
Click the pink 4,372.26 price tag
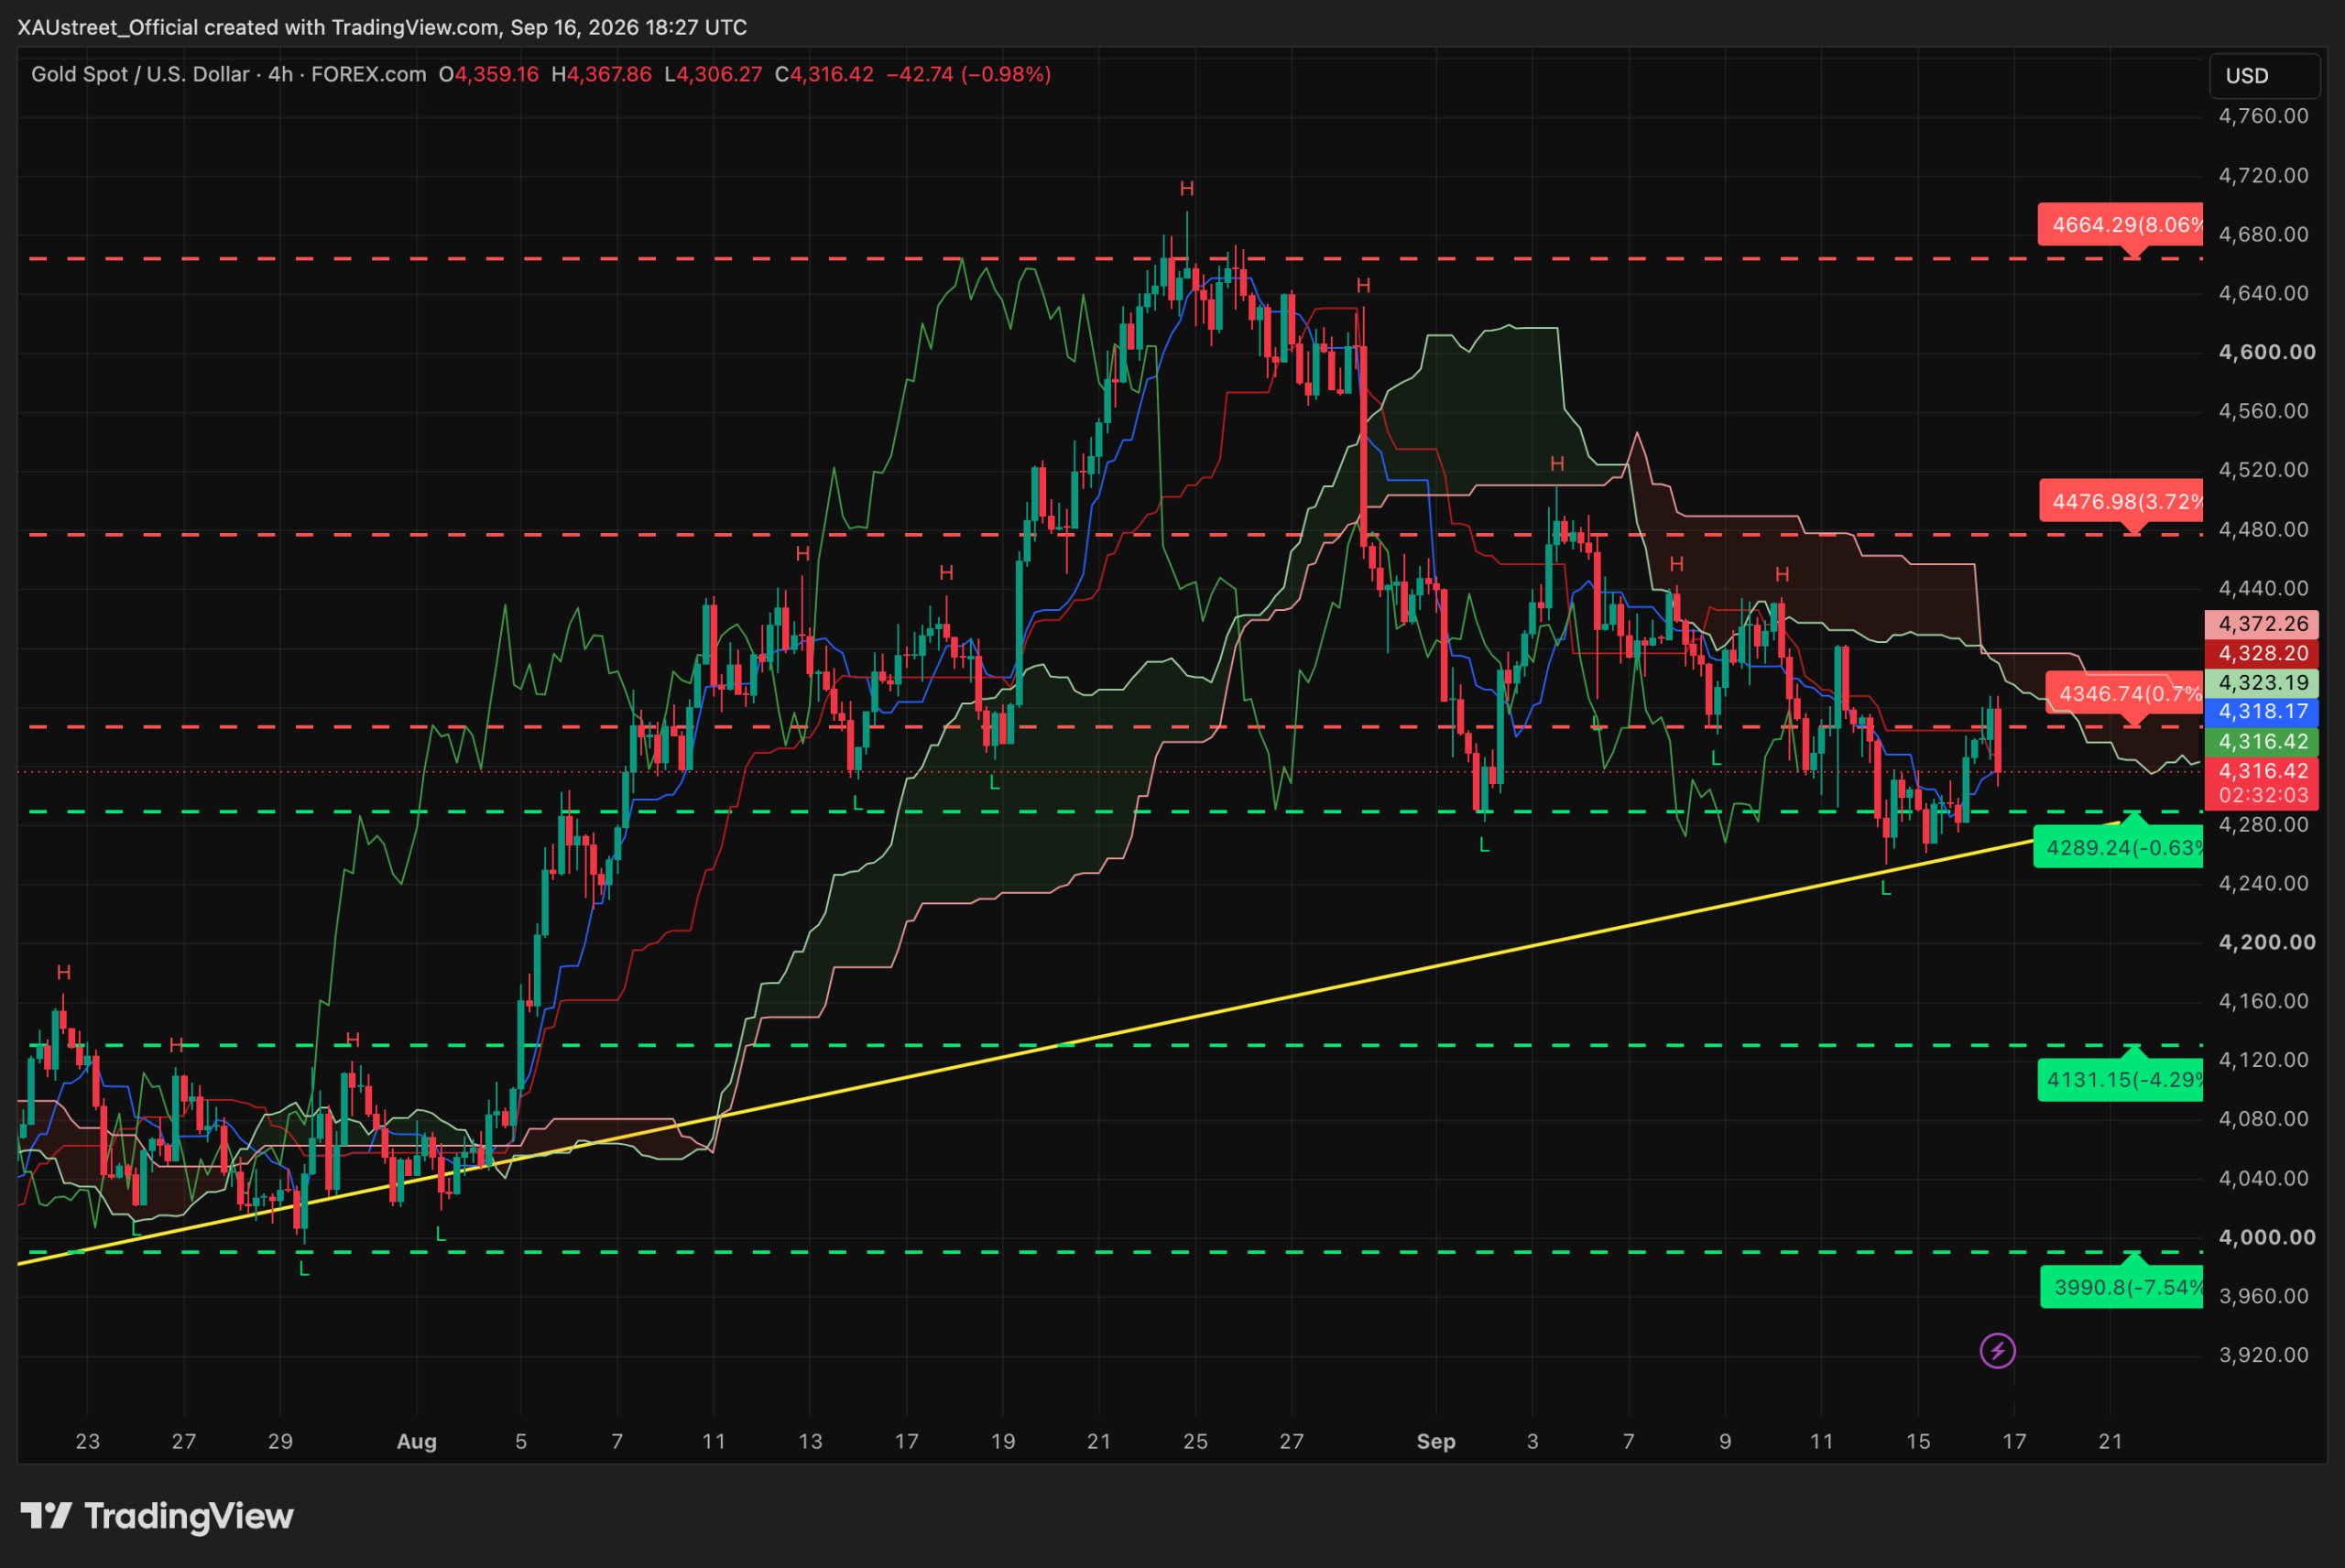click(x=2263, y=624)
